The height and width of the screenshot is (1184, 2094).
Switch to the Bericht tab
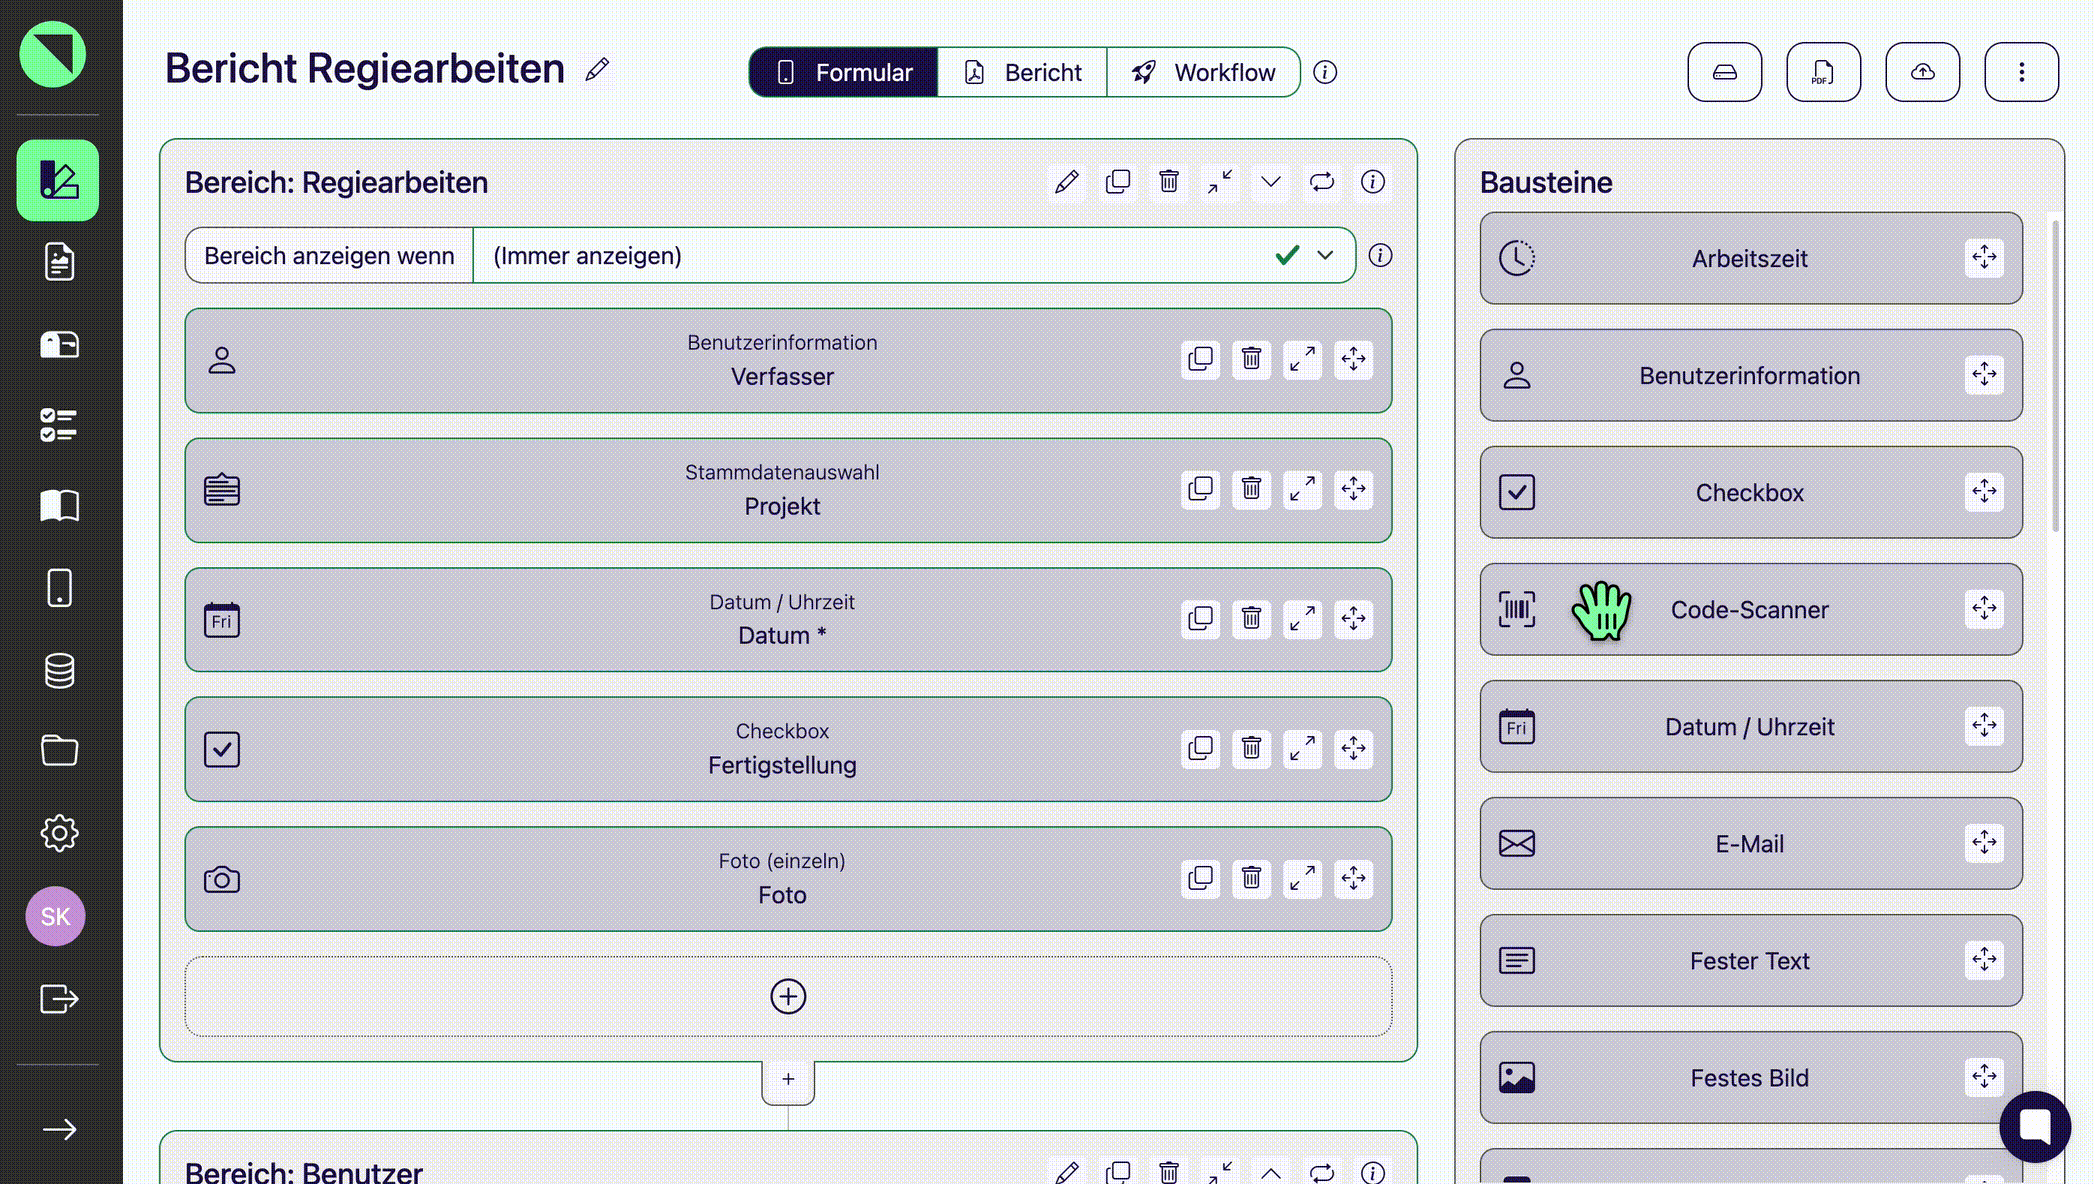1022,72
